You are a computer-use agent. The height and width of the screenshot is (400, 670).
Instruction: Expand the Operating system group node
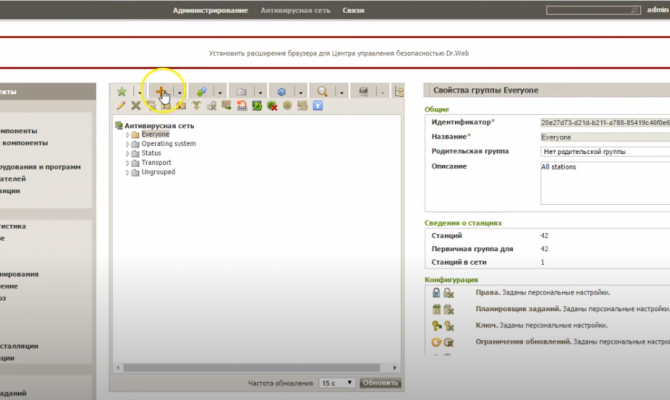(127, 144)
